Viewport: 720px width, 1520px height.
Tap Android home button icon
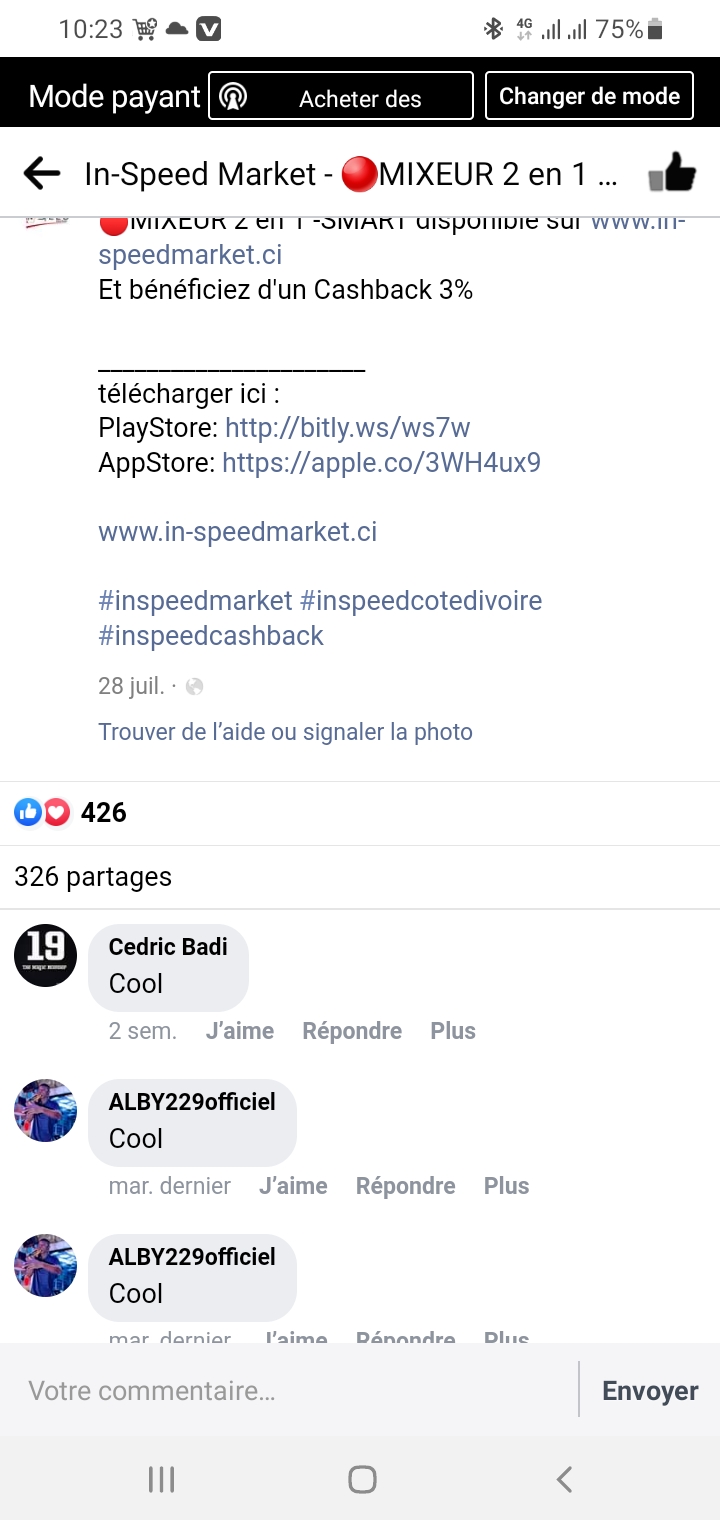(362, 1479)
